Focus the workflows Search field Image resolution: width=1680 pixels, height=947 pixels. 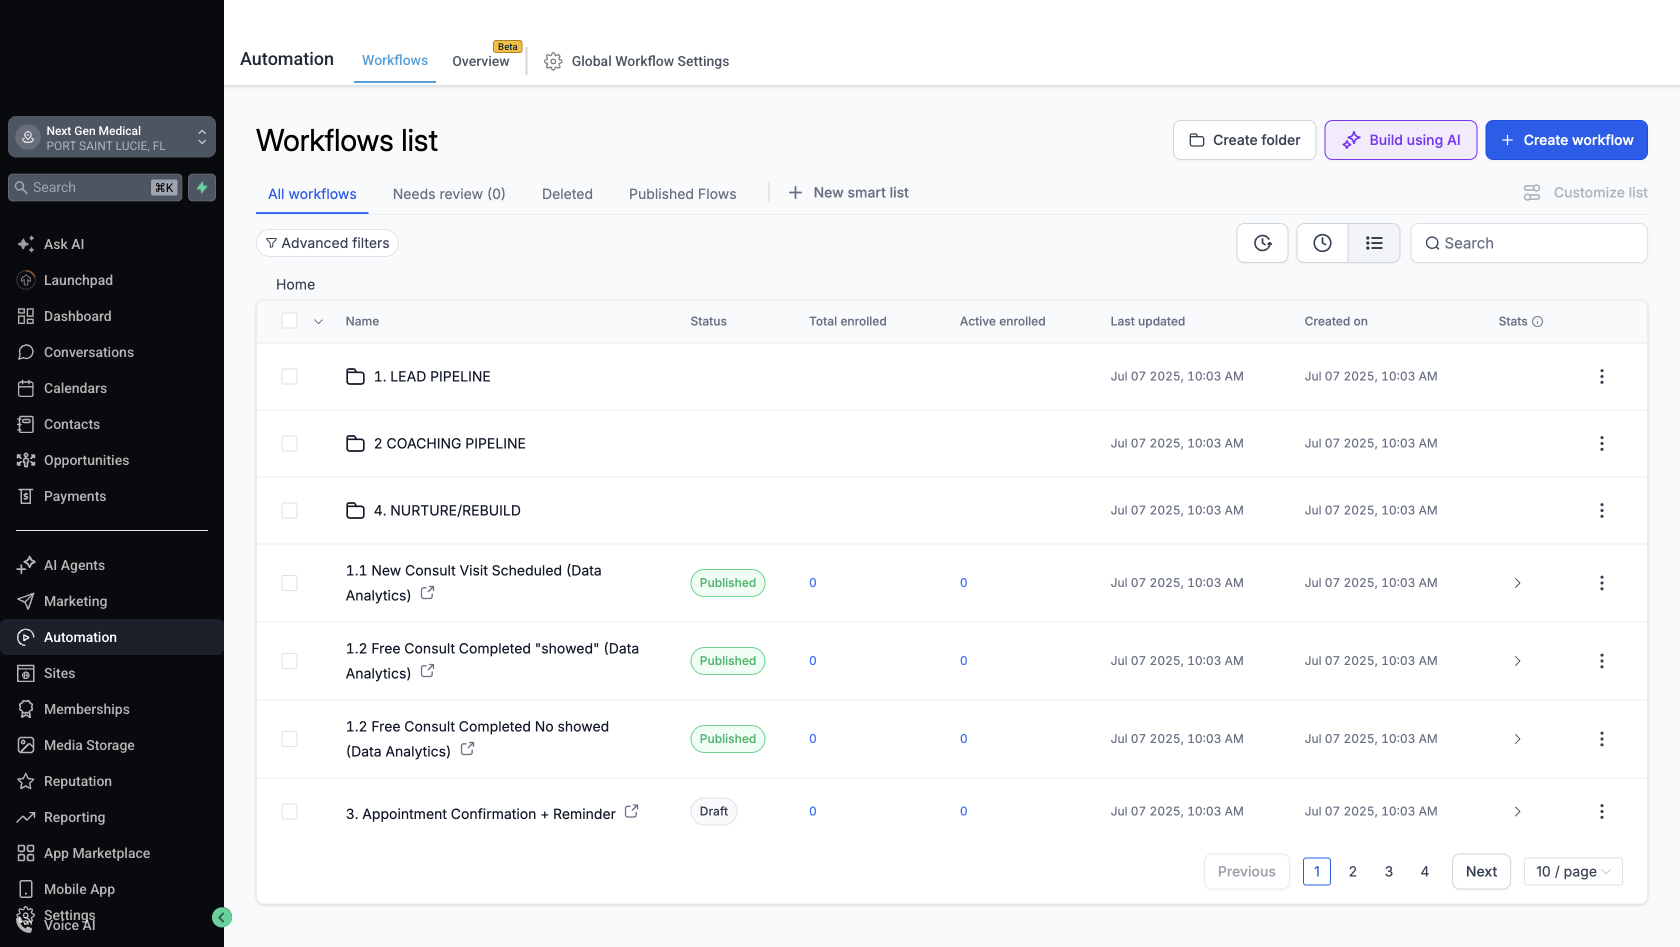[x=1529, y=243]
